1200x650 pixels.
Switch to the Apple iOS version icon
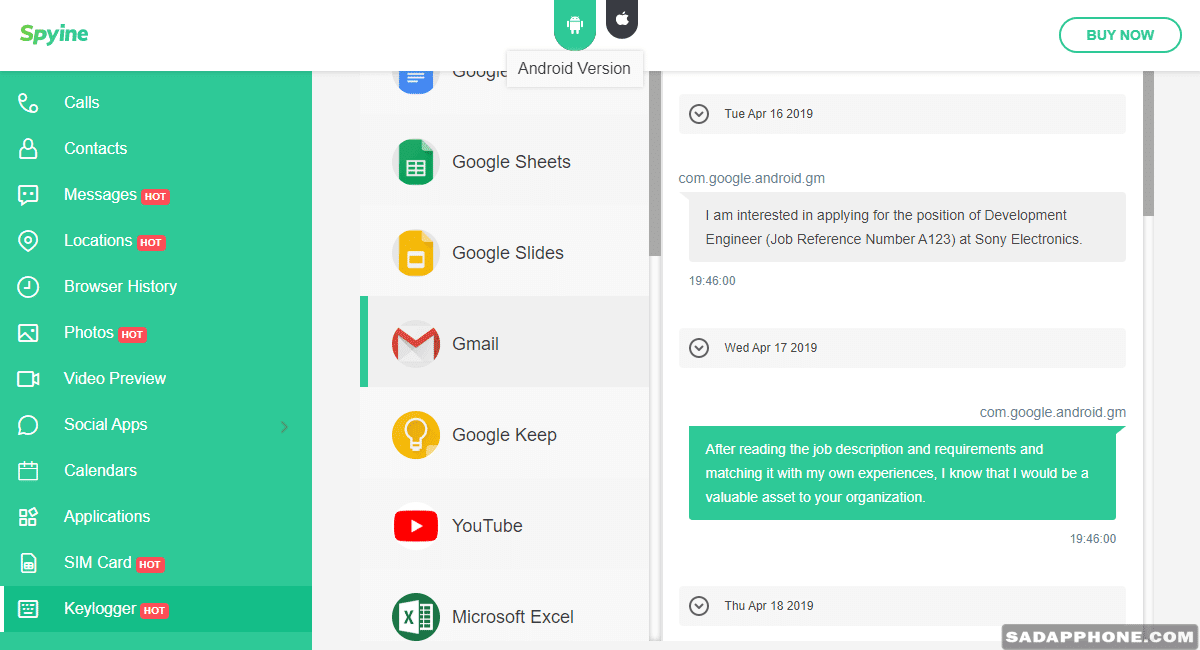coord(622,19)
